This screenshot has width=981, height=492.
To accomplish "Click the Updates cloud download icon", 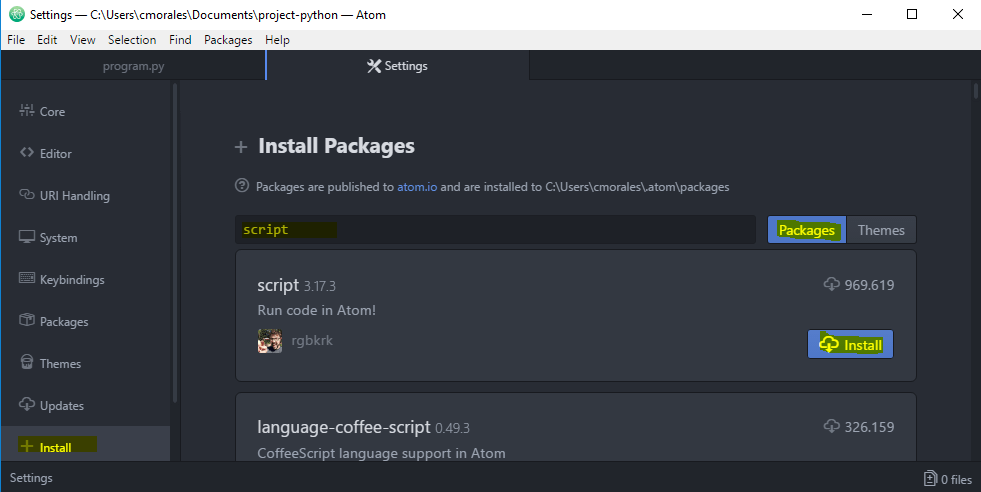I will coord(27,404).
